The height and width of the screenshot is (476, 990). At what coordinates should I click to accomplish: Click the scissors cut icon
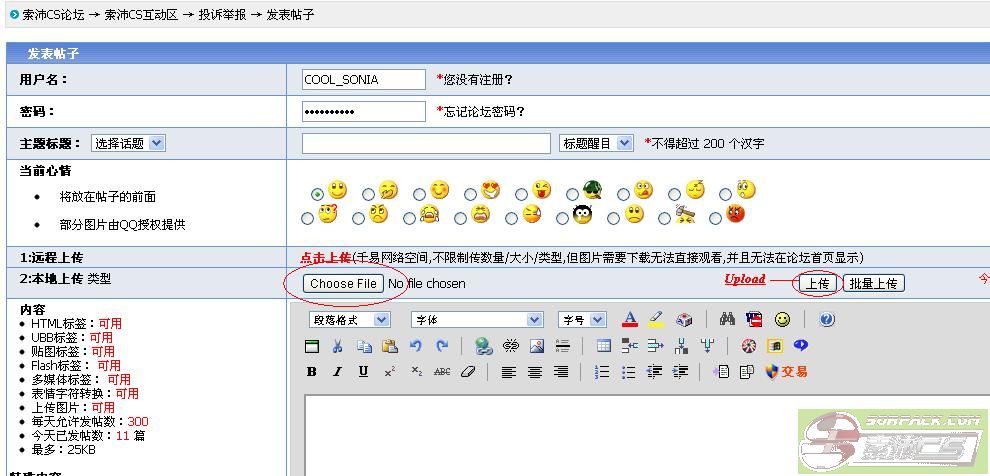click(338, 346)
